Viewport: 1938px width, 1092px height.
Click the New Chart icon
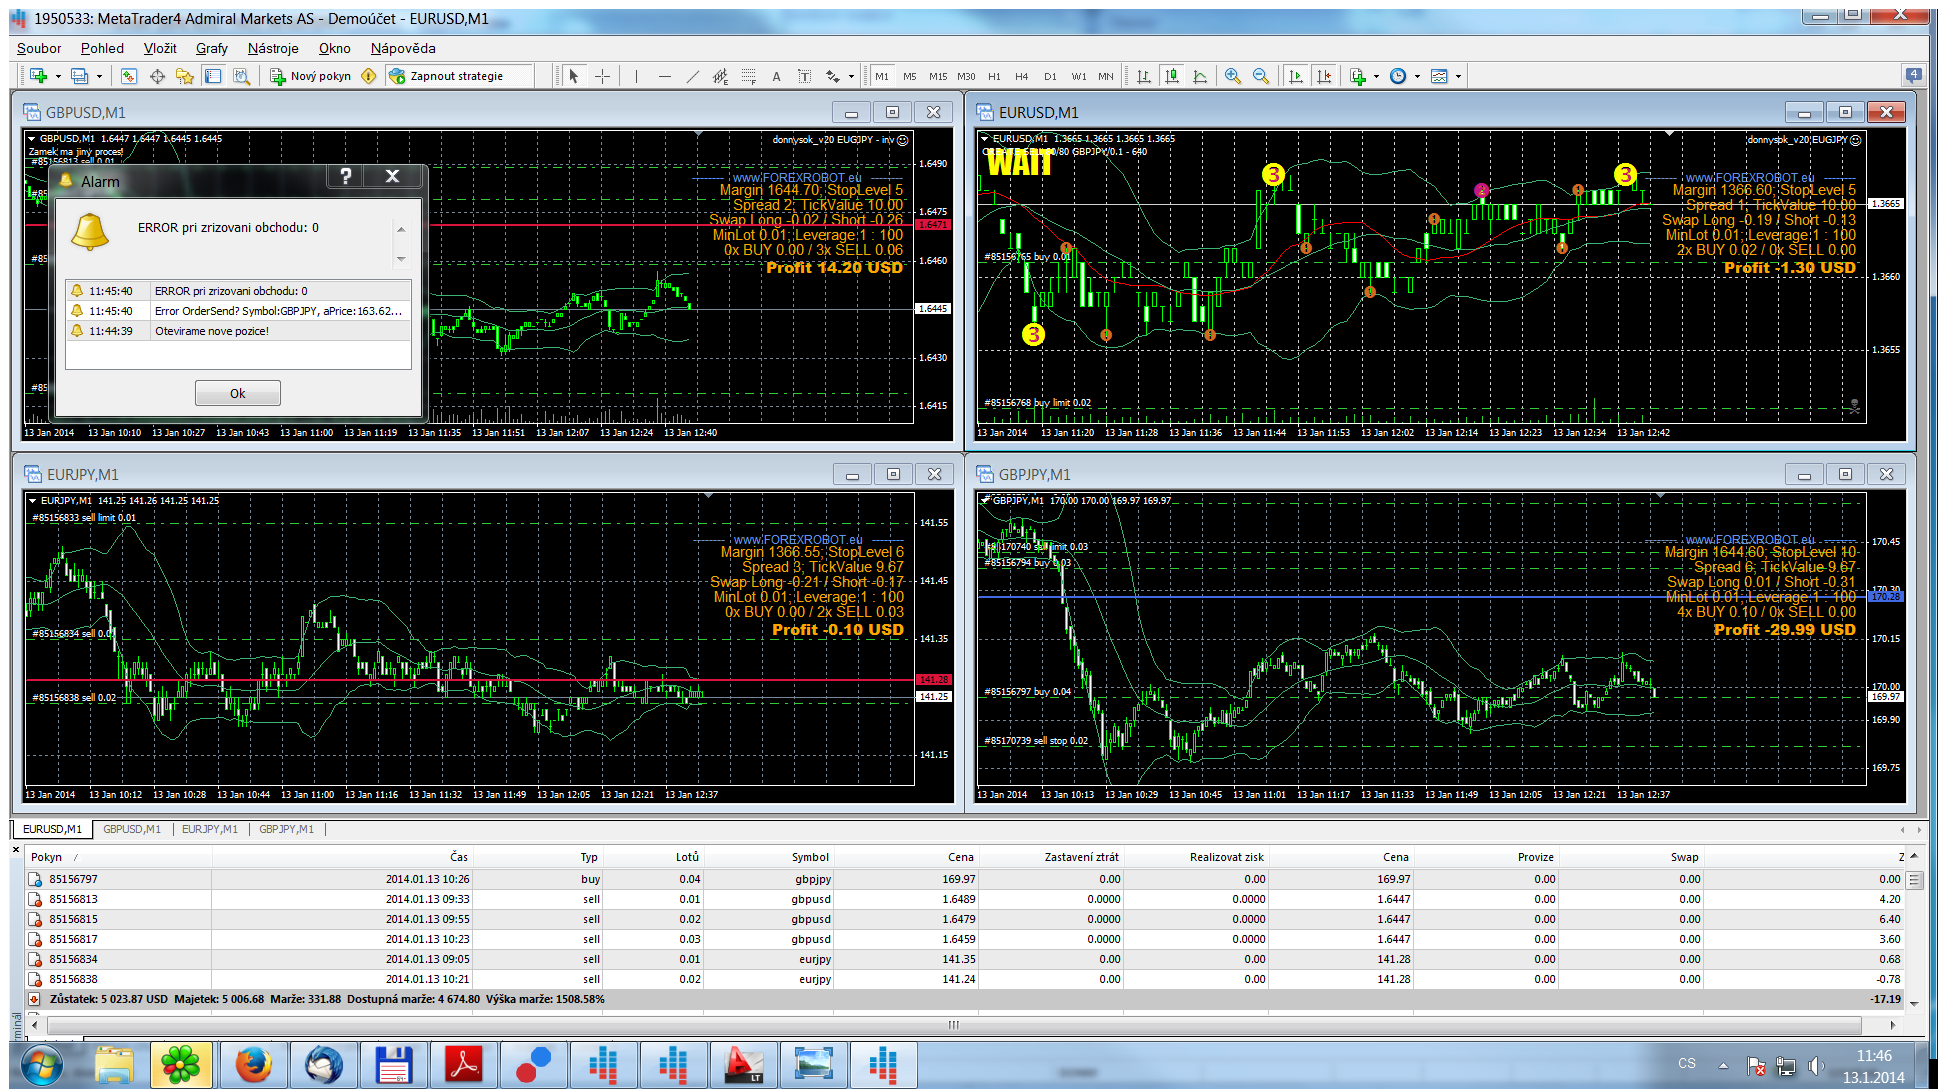(39, 76)
